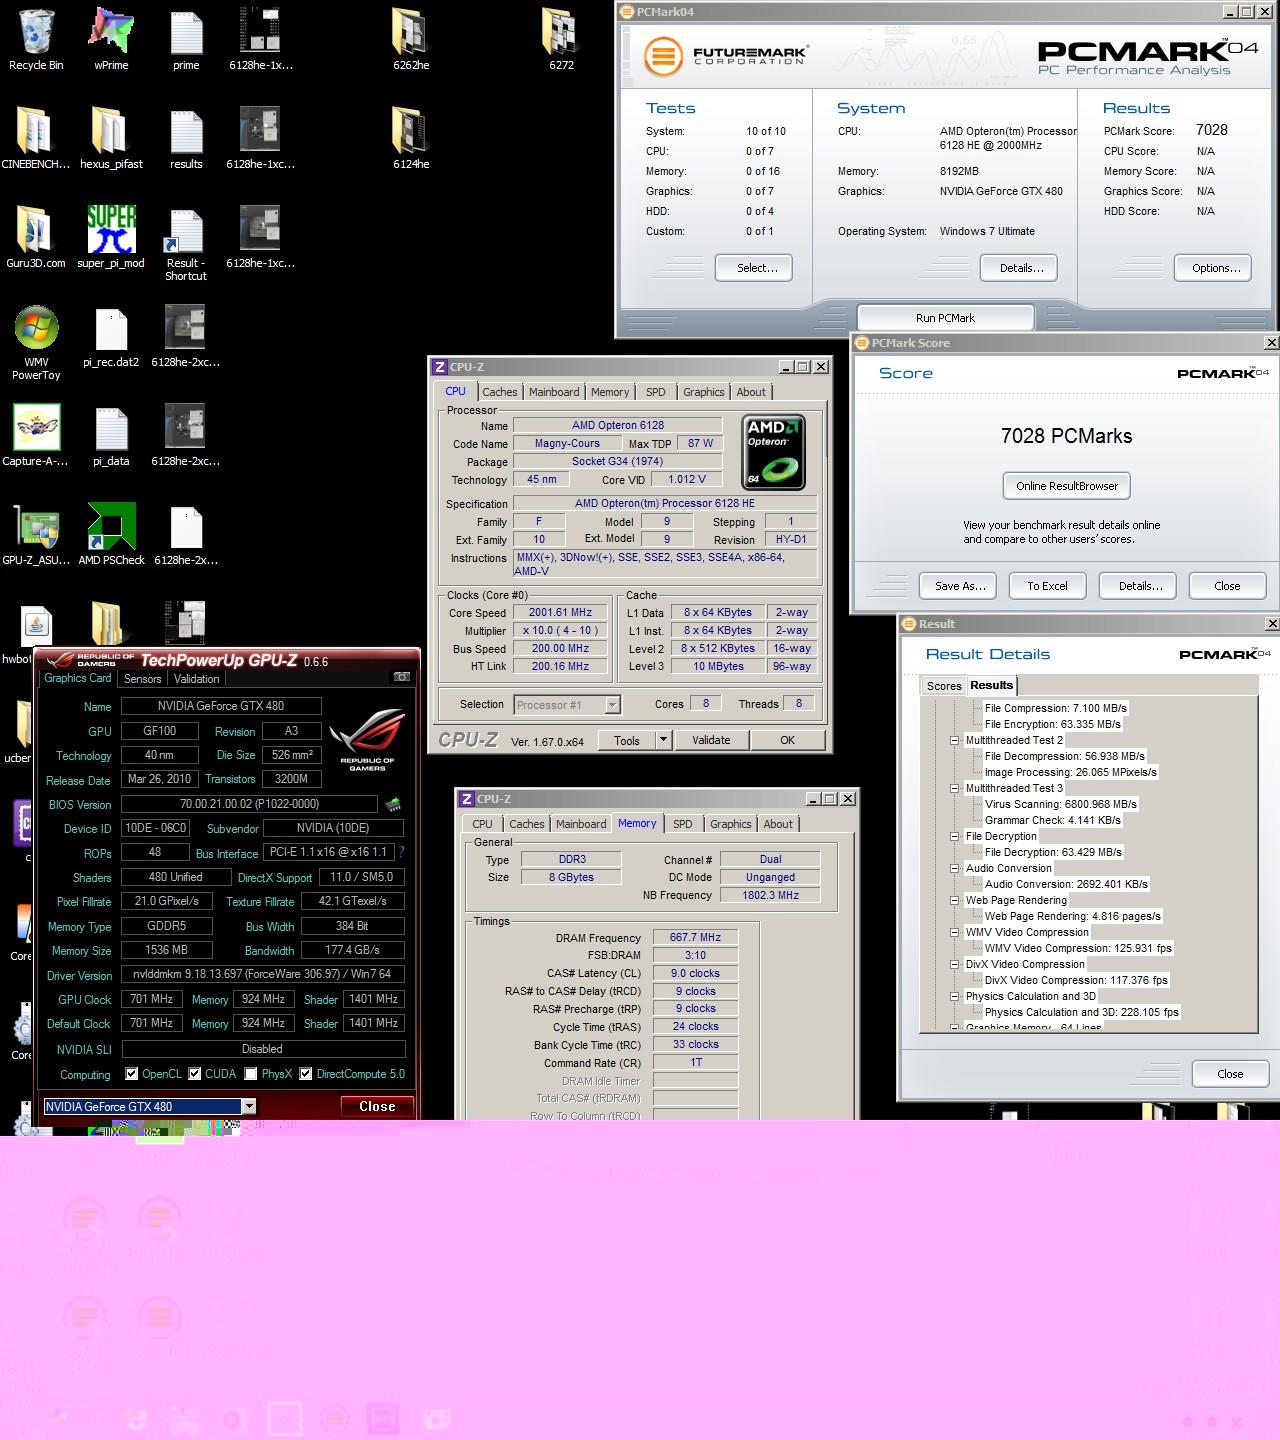The image size is (1280, 1440).
Task: Open the pi_data file icon
Action: [111, 435]
